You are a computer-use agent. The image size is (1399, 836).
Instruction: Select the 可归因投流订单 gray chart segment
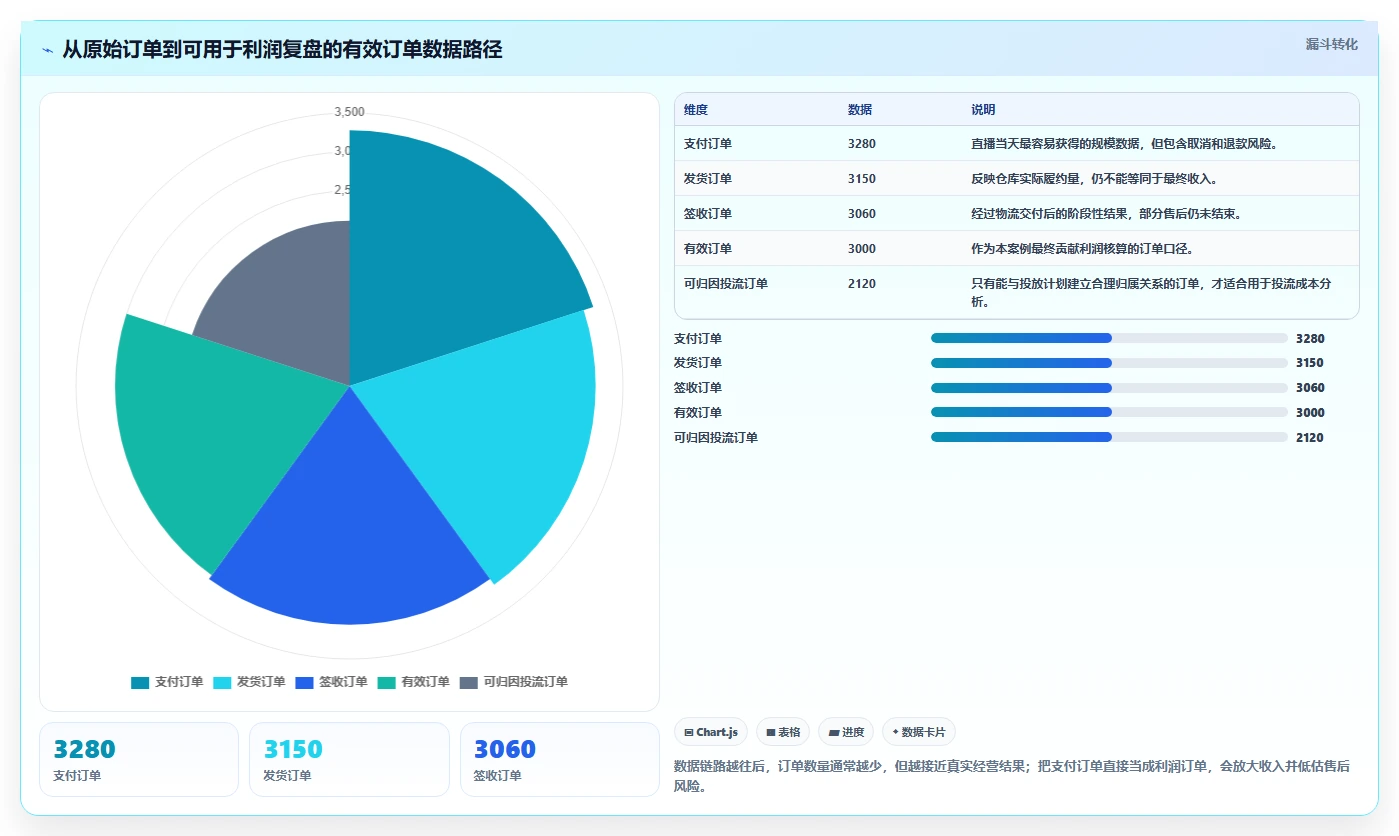290,300
